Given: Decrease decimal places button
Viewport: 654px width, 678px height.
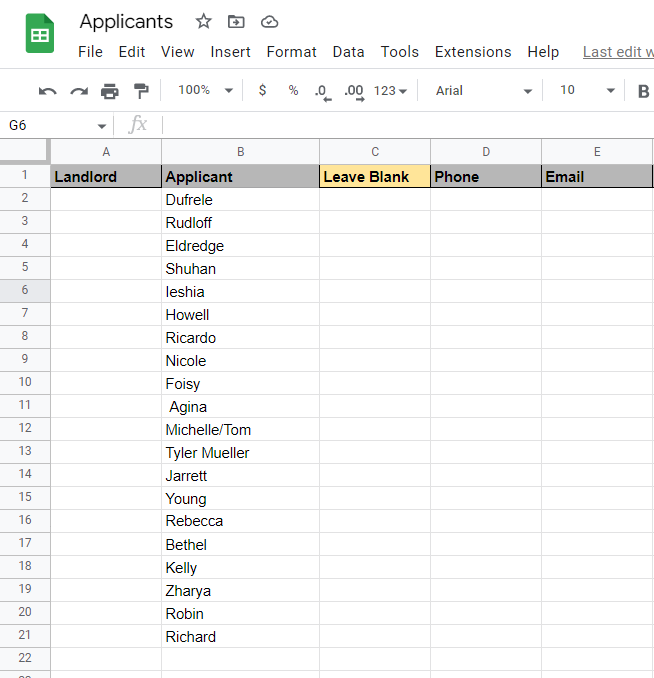Looking at the screenshot, I should 322,91.
